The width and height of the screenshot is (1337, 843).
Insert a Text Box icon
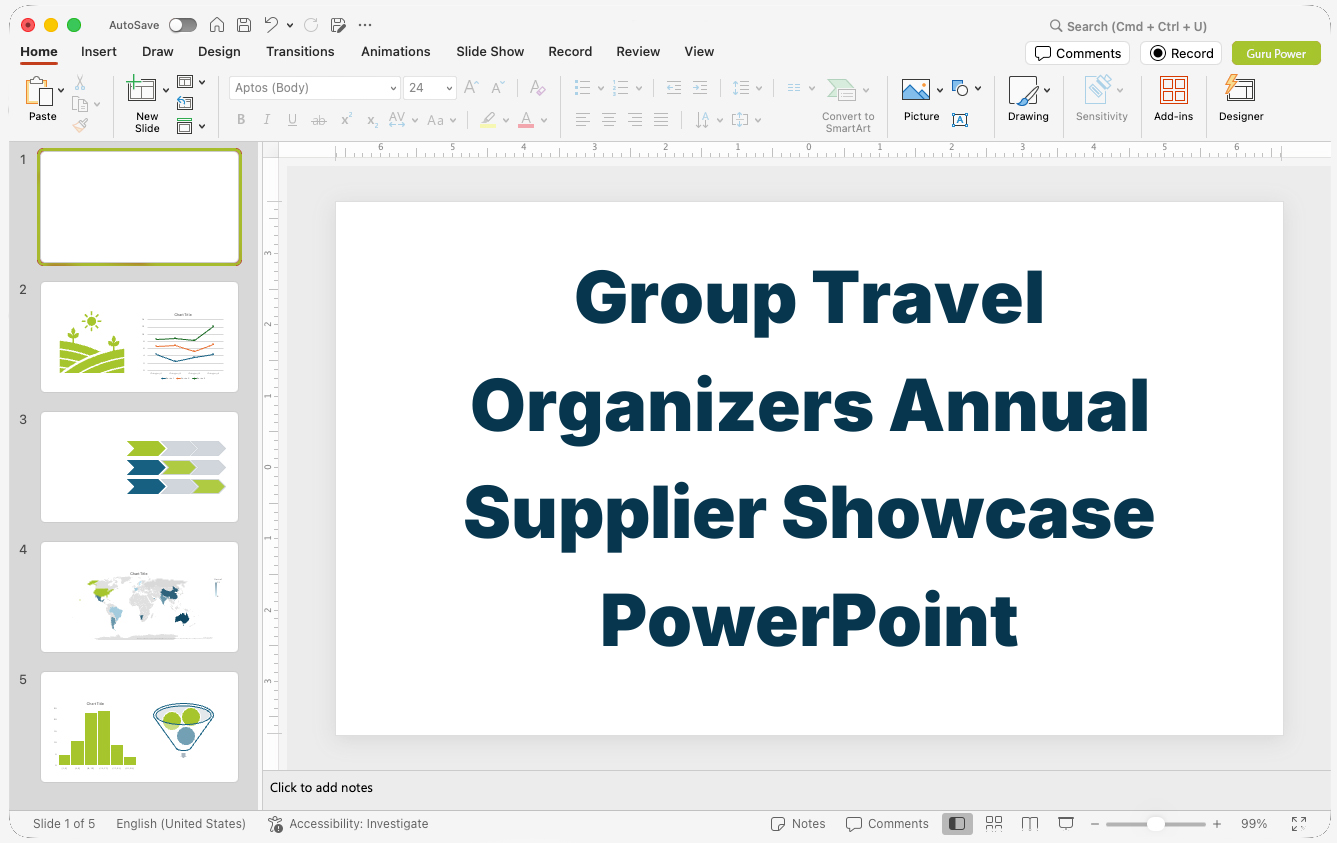(x=960, y=120)
